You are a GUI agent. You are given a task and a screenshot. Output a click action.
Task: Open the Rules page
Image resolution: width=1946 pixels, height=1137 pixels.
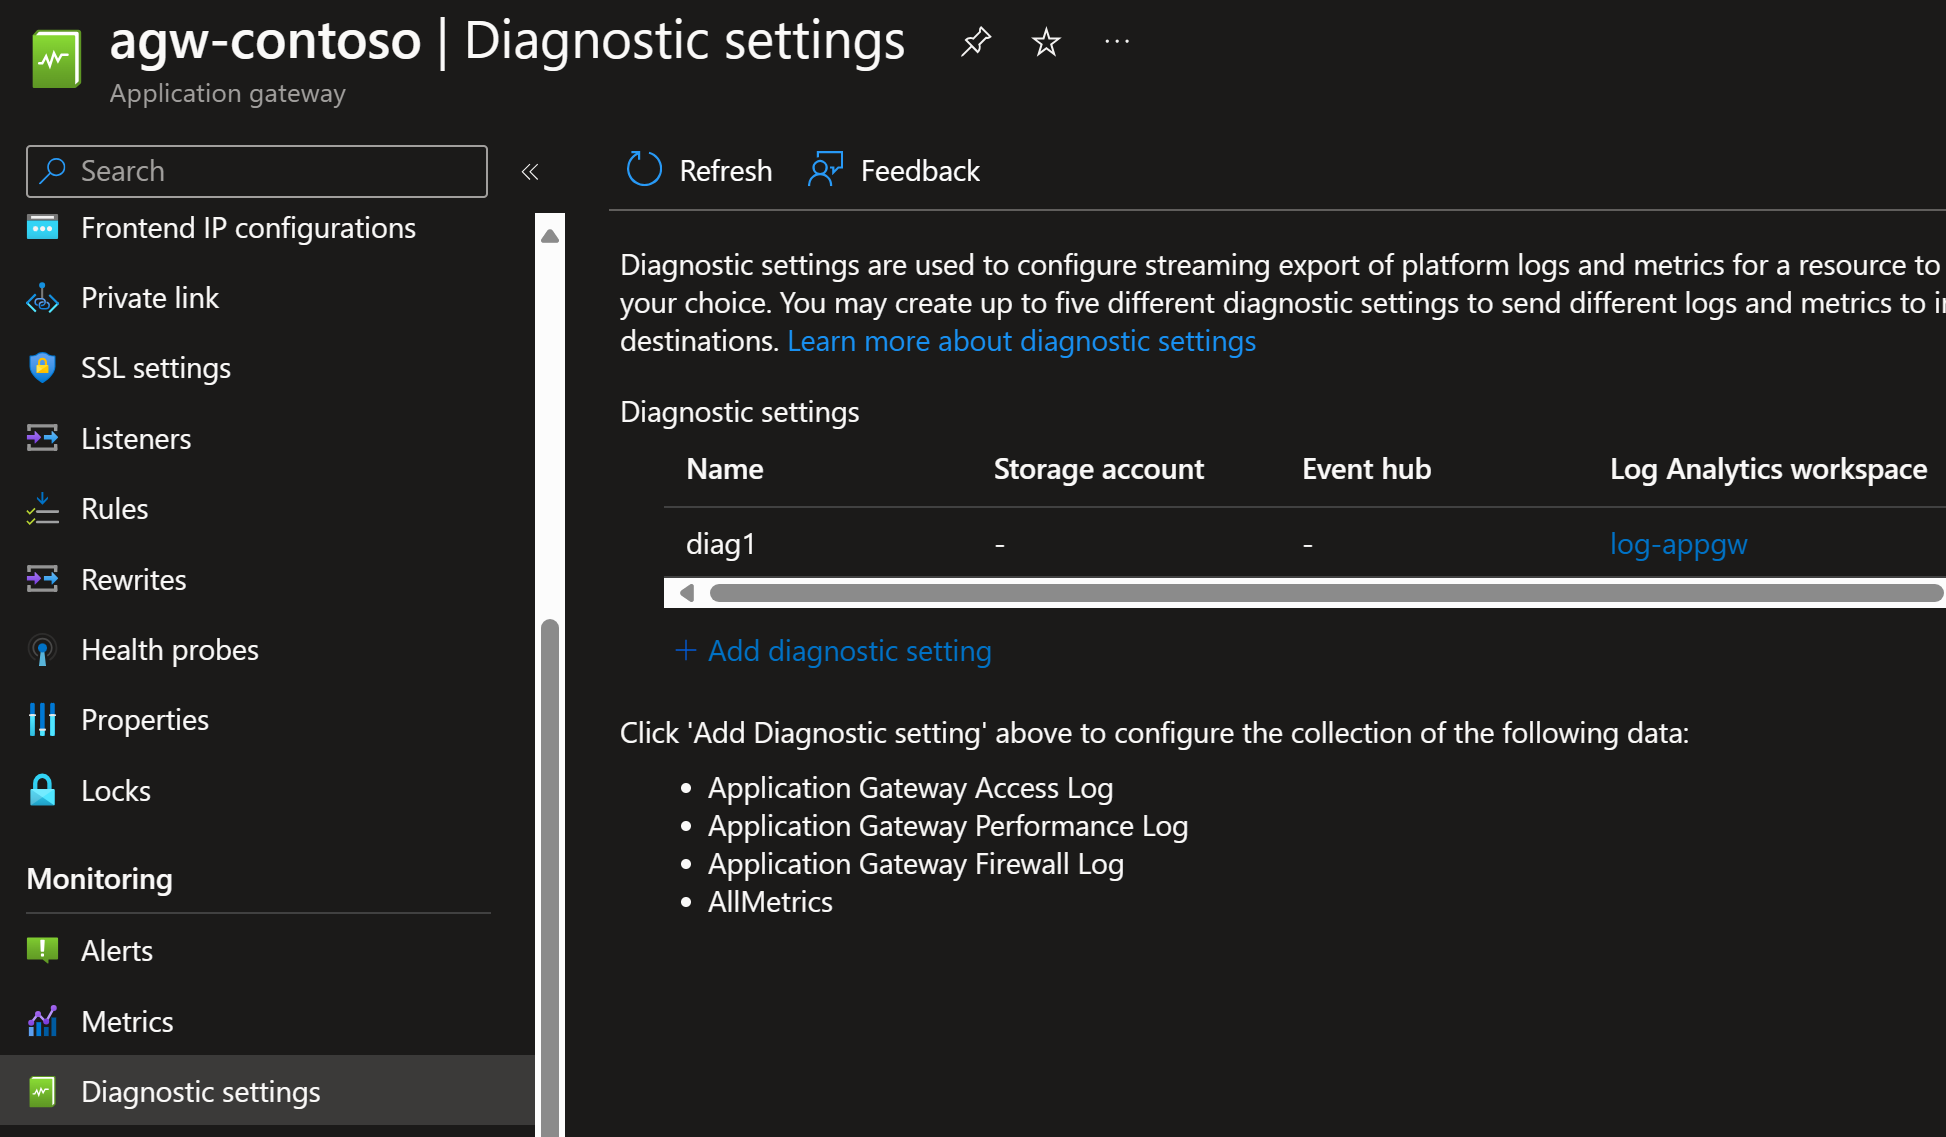point(115,509)
